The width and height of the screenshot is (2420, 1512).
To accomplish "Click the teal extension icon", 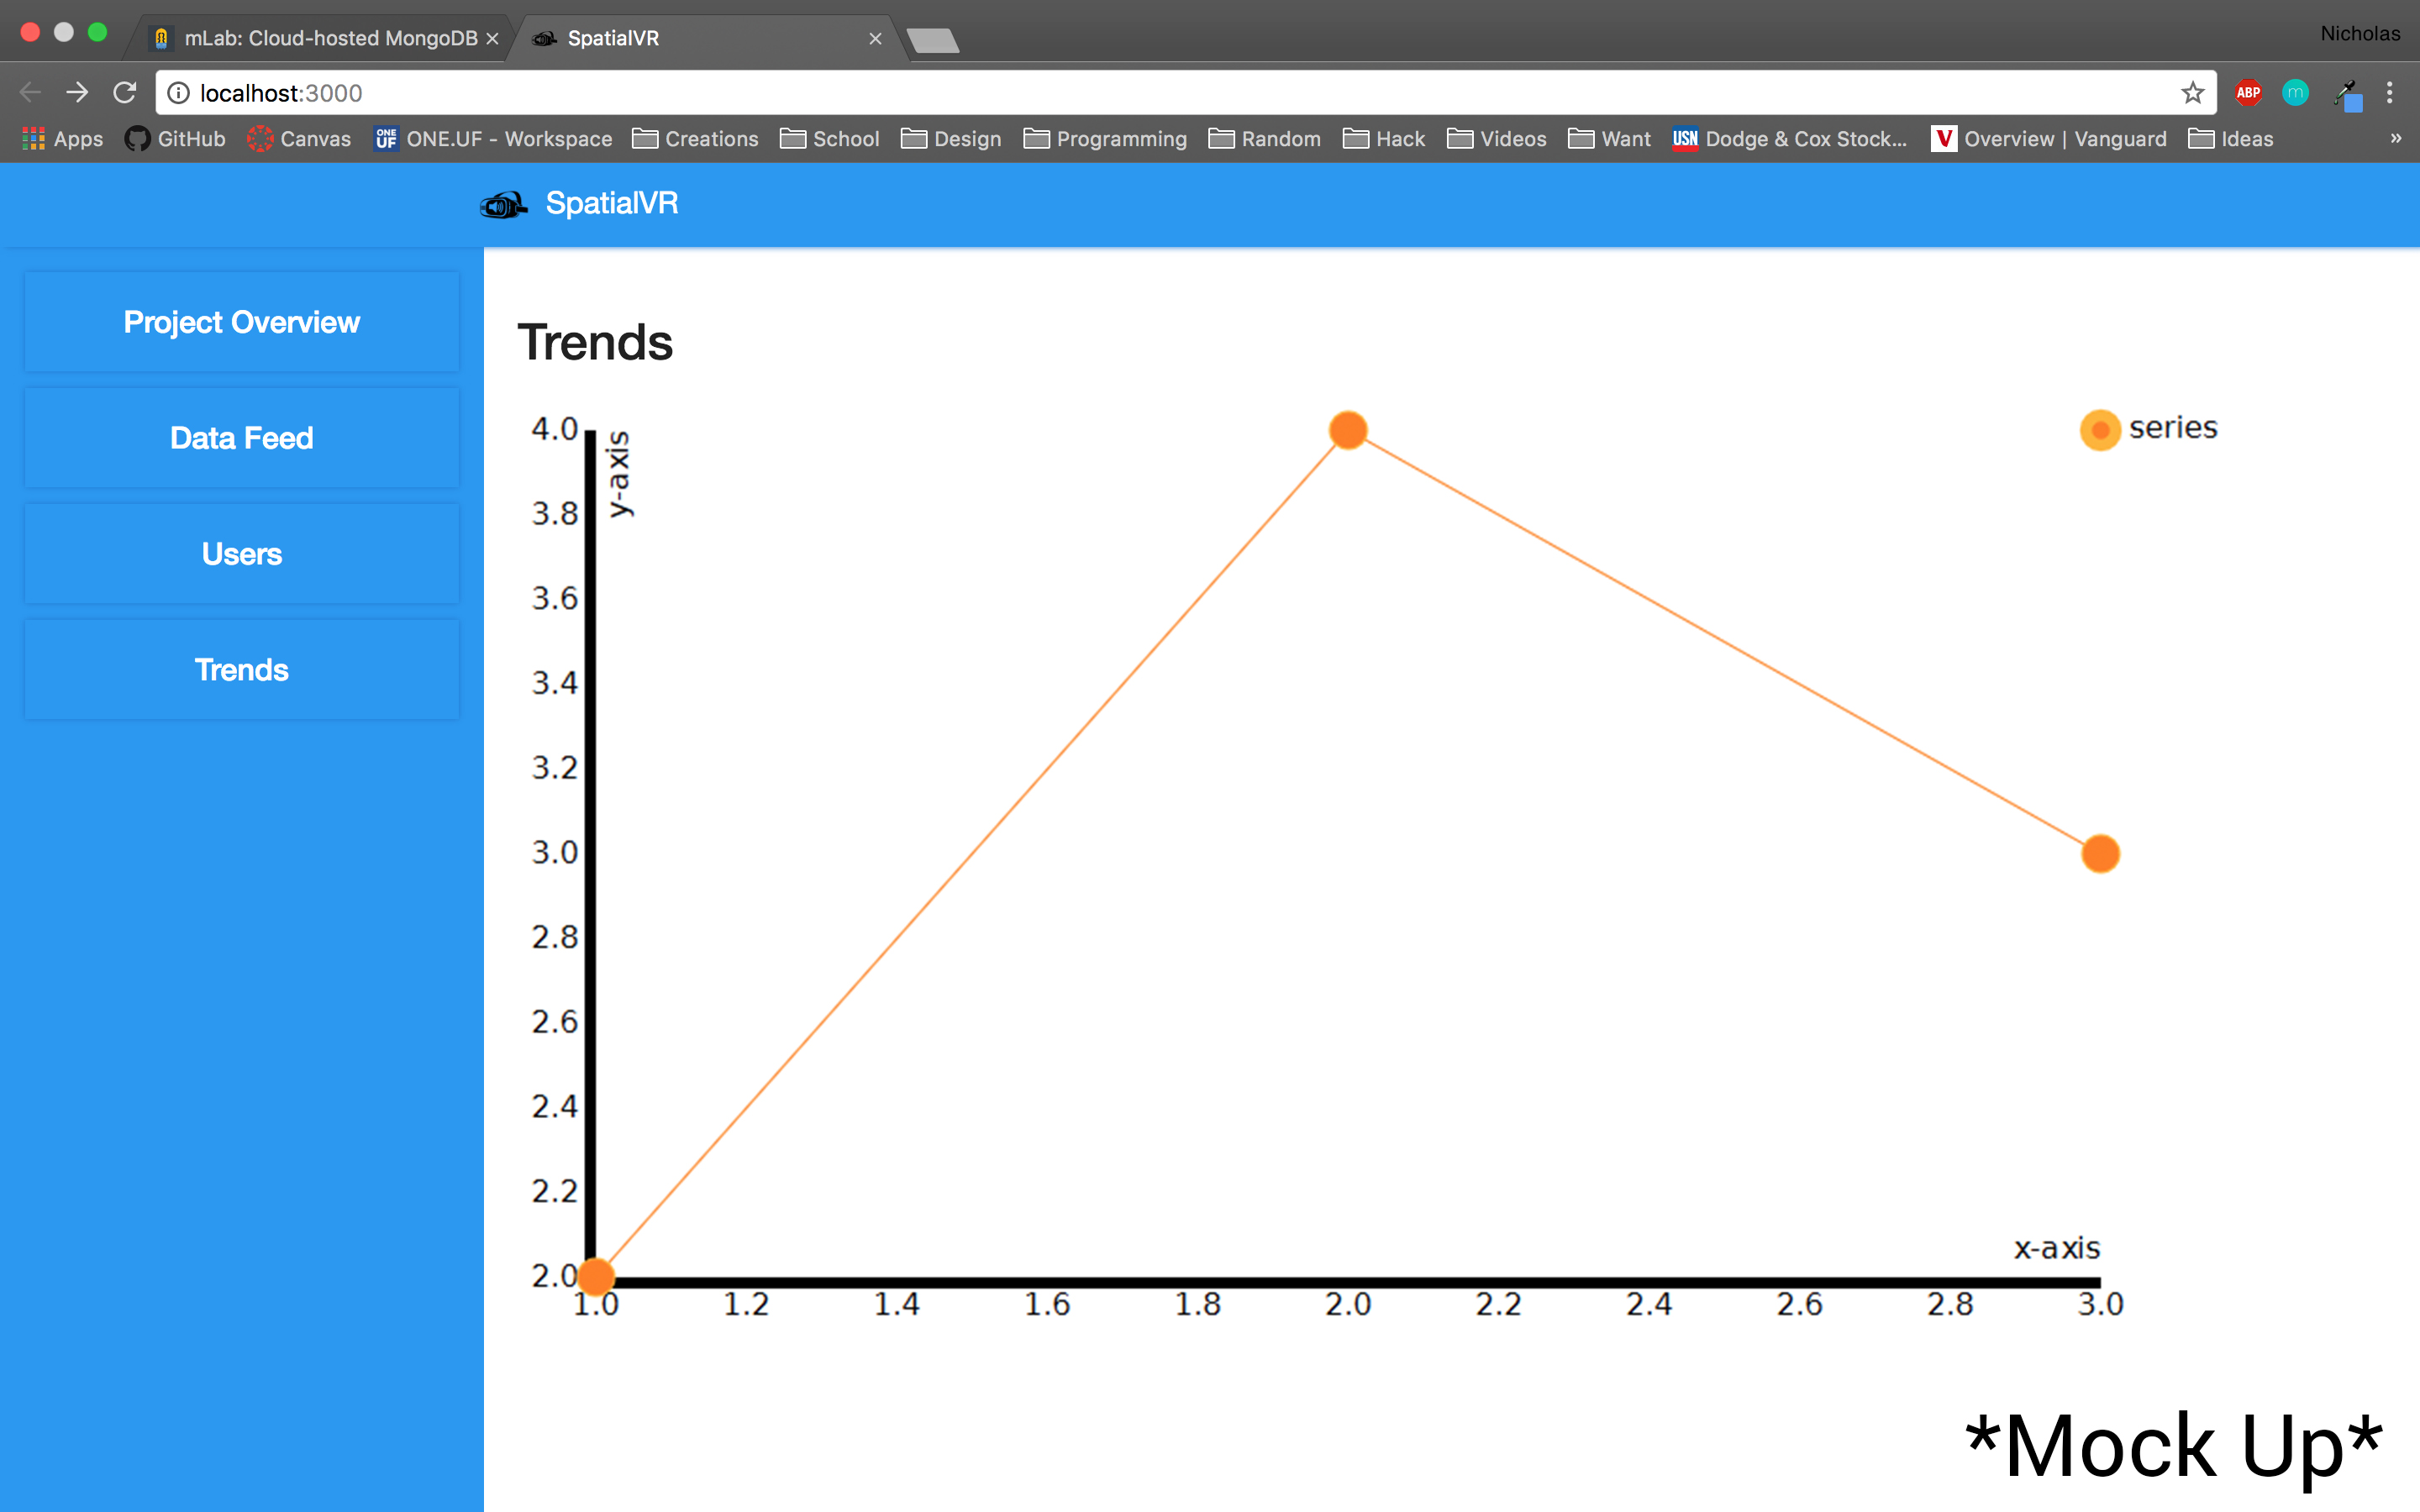I will 2295,93.
